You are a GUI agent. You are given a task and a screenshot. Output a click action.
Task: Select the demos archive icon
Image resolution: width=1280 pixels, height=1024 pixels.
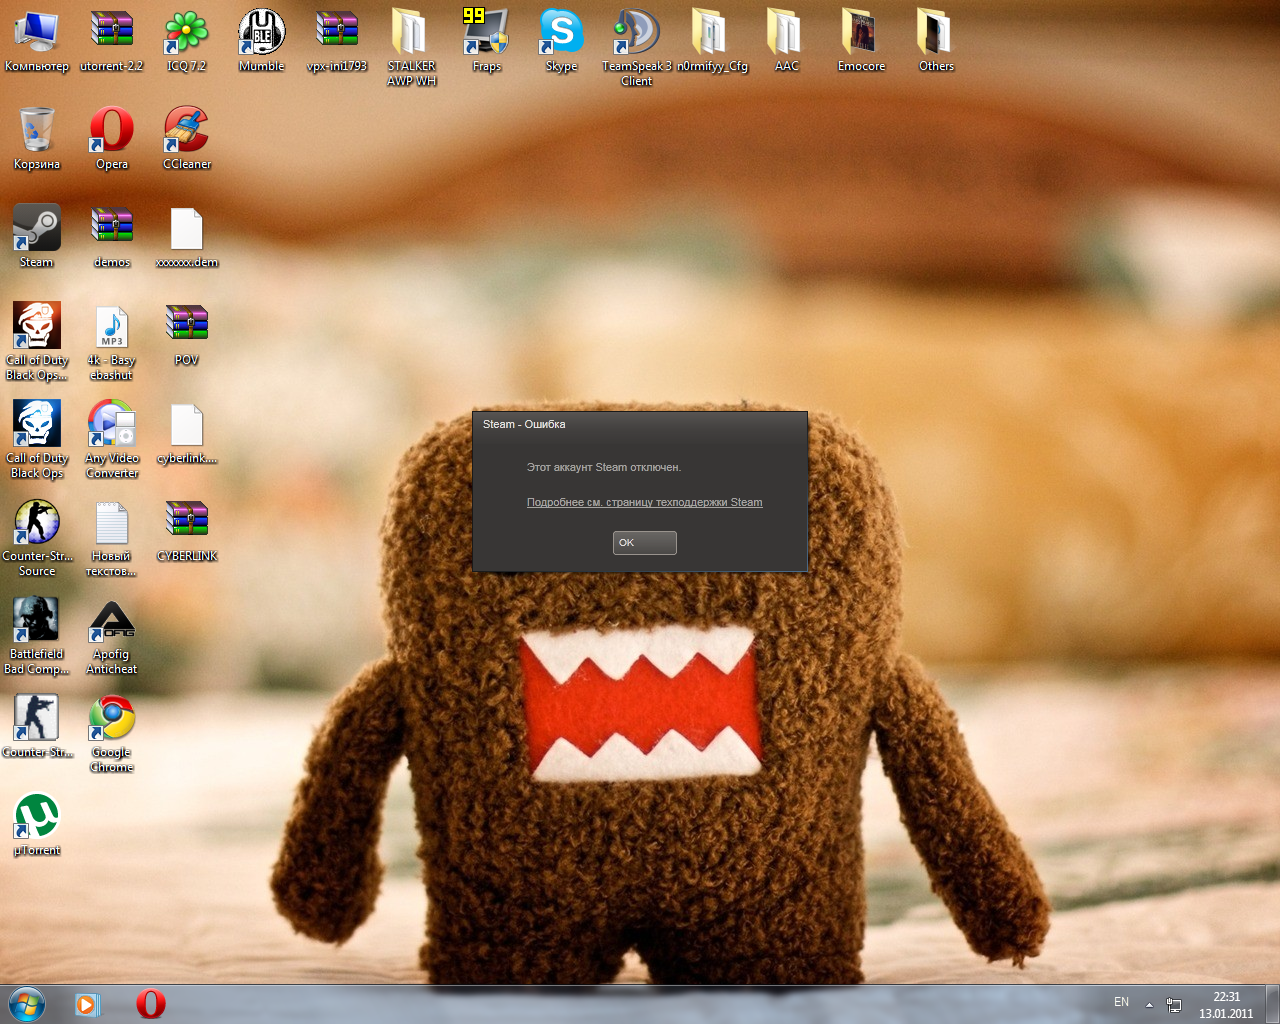tap(112, 237)
